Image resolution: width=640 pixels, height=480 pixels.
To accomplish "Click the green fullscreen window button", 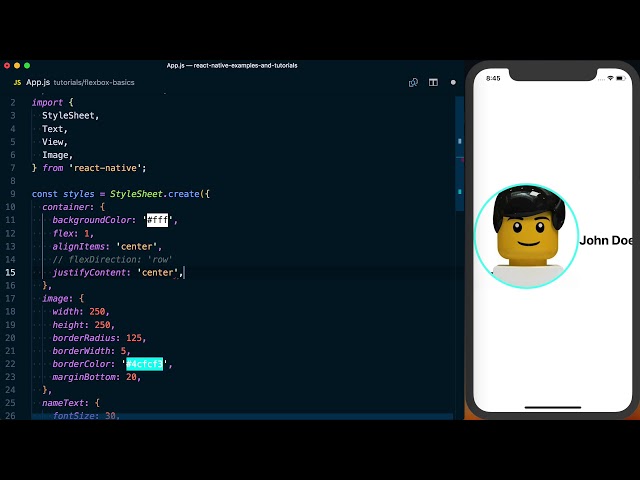I will 27,65.
